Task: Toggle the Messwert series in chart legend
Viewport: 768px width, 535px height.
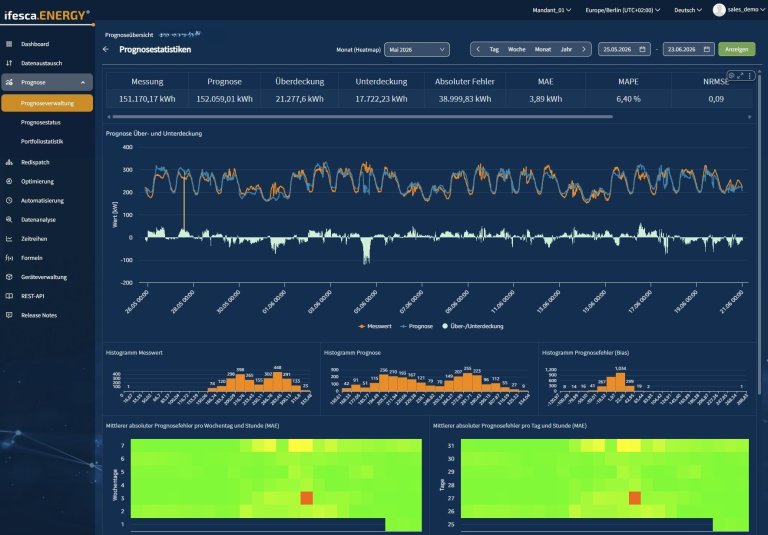Action: click(x=375, y=326)
